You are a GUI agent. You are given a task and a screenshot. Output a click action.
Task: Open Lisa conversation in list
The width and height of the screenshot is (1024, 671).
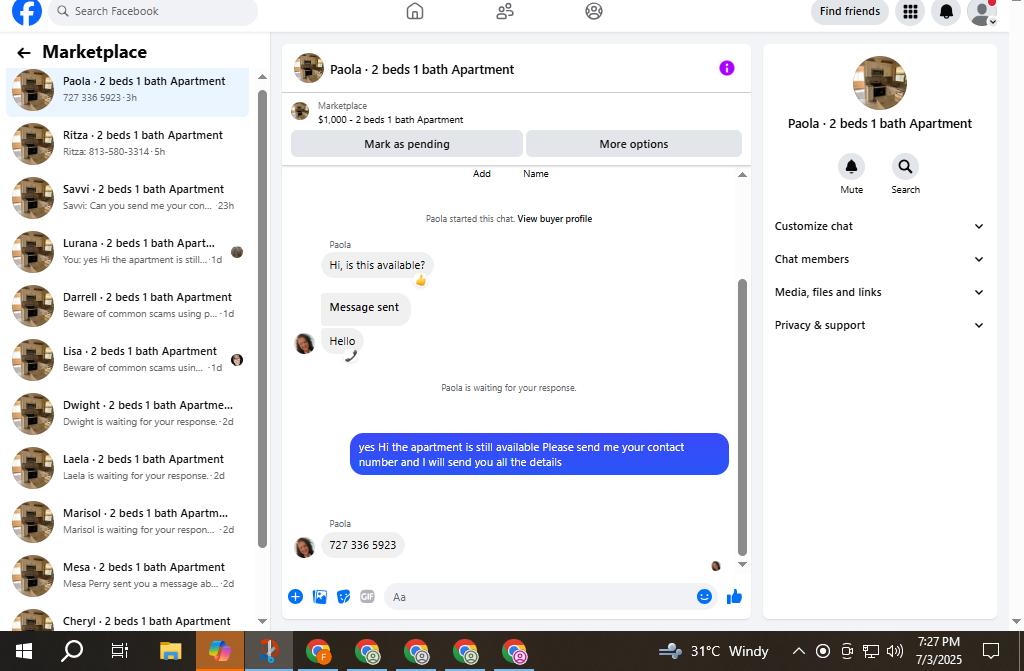click(x=127, y=359)
